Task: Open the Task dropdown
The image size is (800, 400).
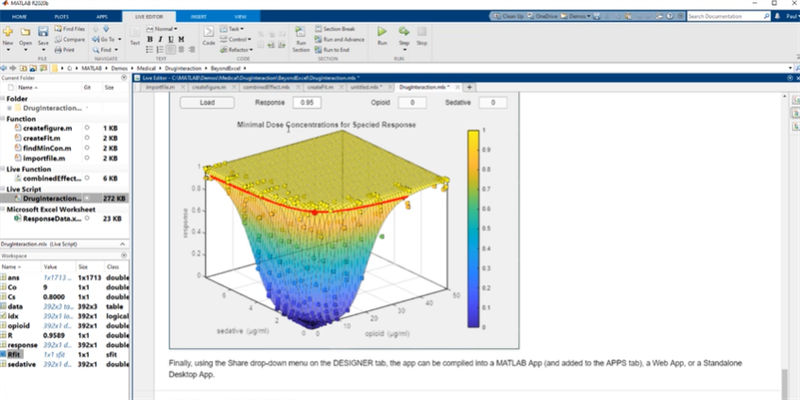Action: [x=232, y=29]
